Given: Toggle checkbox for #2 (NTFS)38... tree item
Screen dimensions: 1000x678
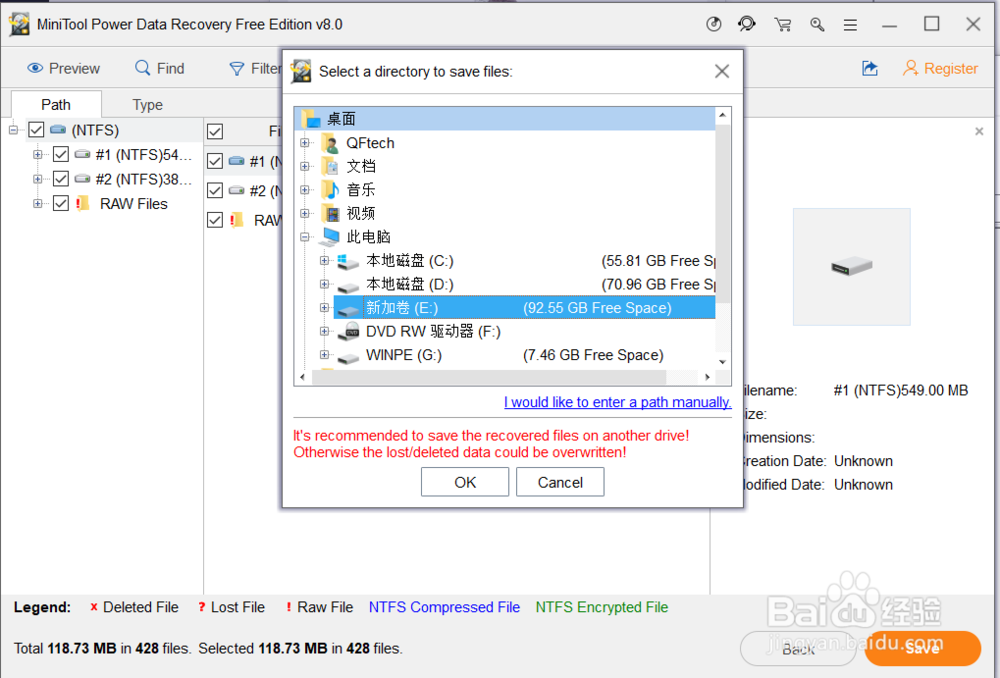Looking at the screenshot, I should point(61,179).
